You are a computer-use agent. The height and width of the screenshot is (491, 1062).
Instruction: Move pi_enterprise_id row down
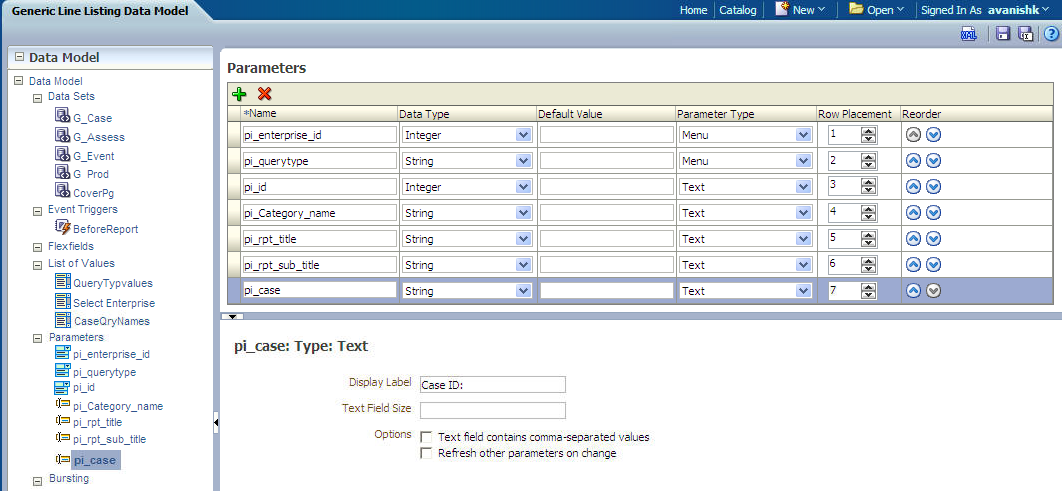click(x=933, y=135)
